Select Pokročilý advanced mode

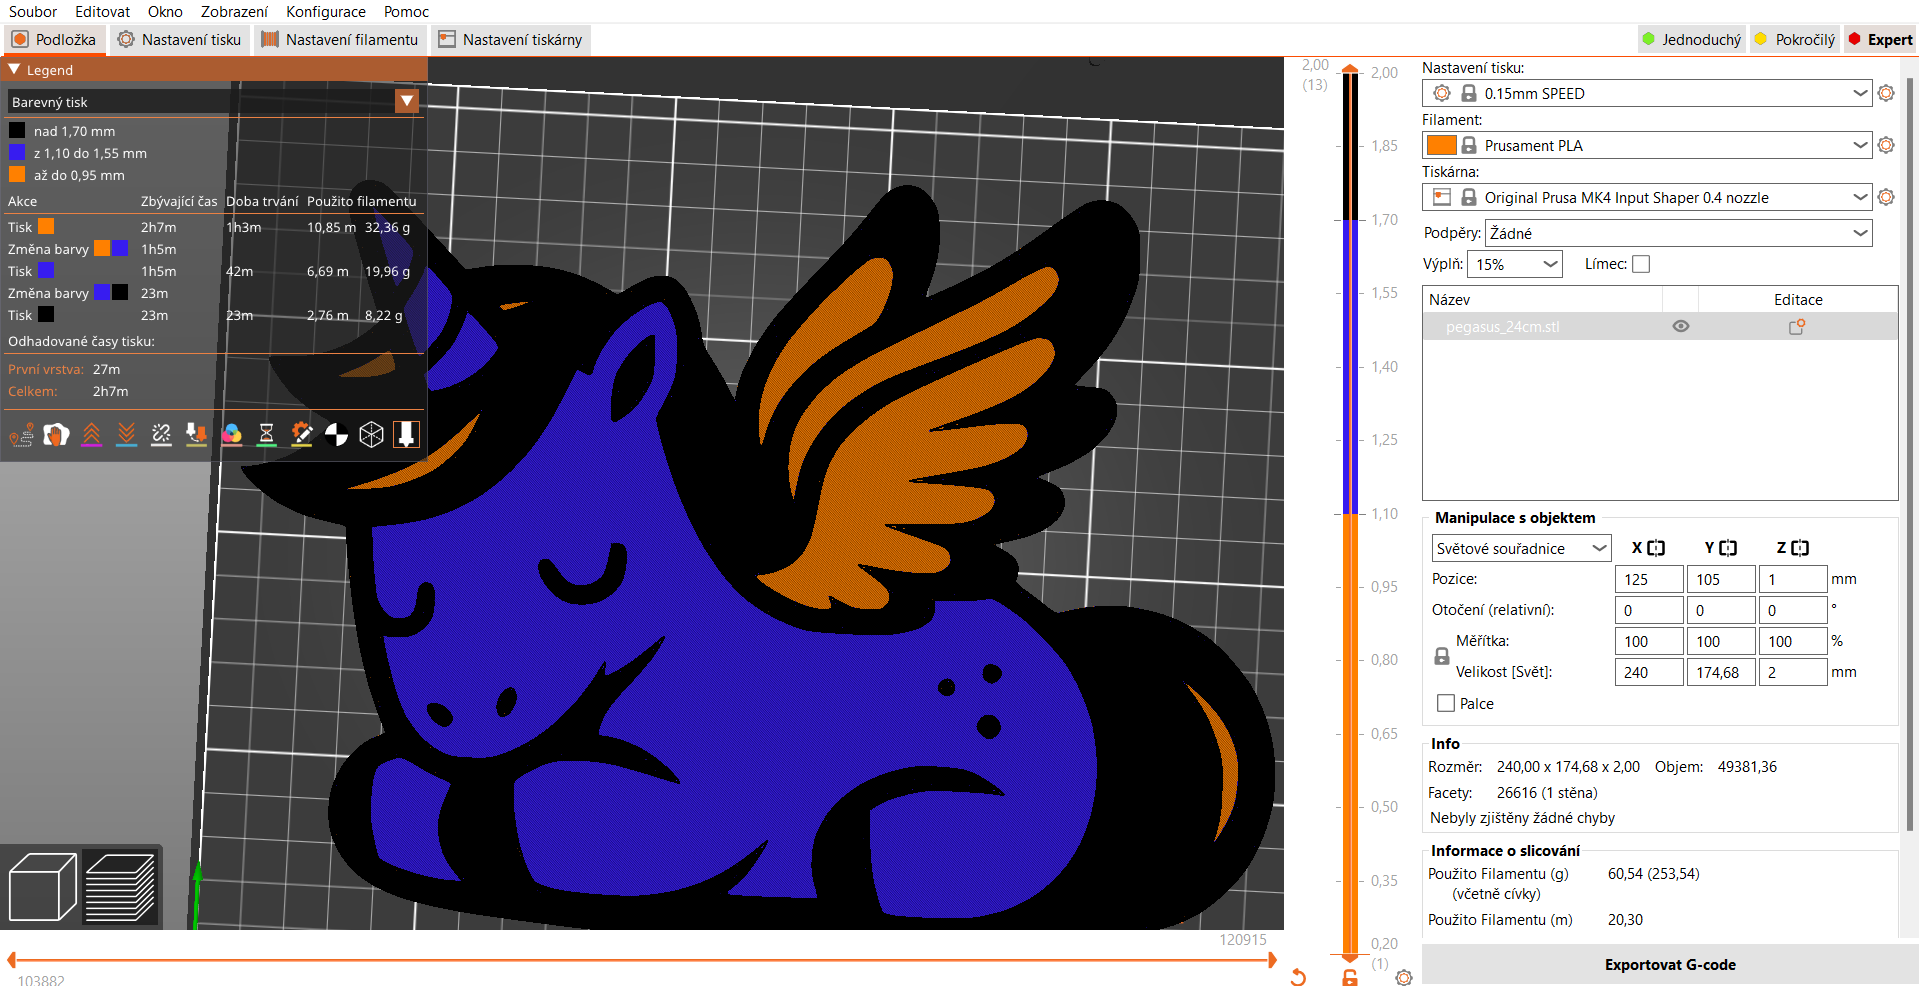point(1795,40)
